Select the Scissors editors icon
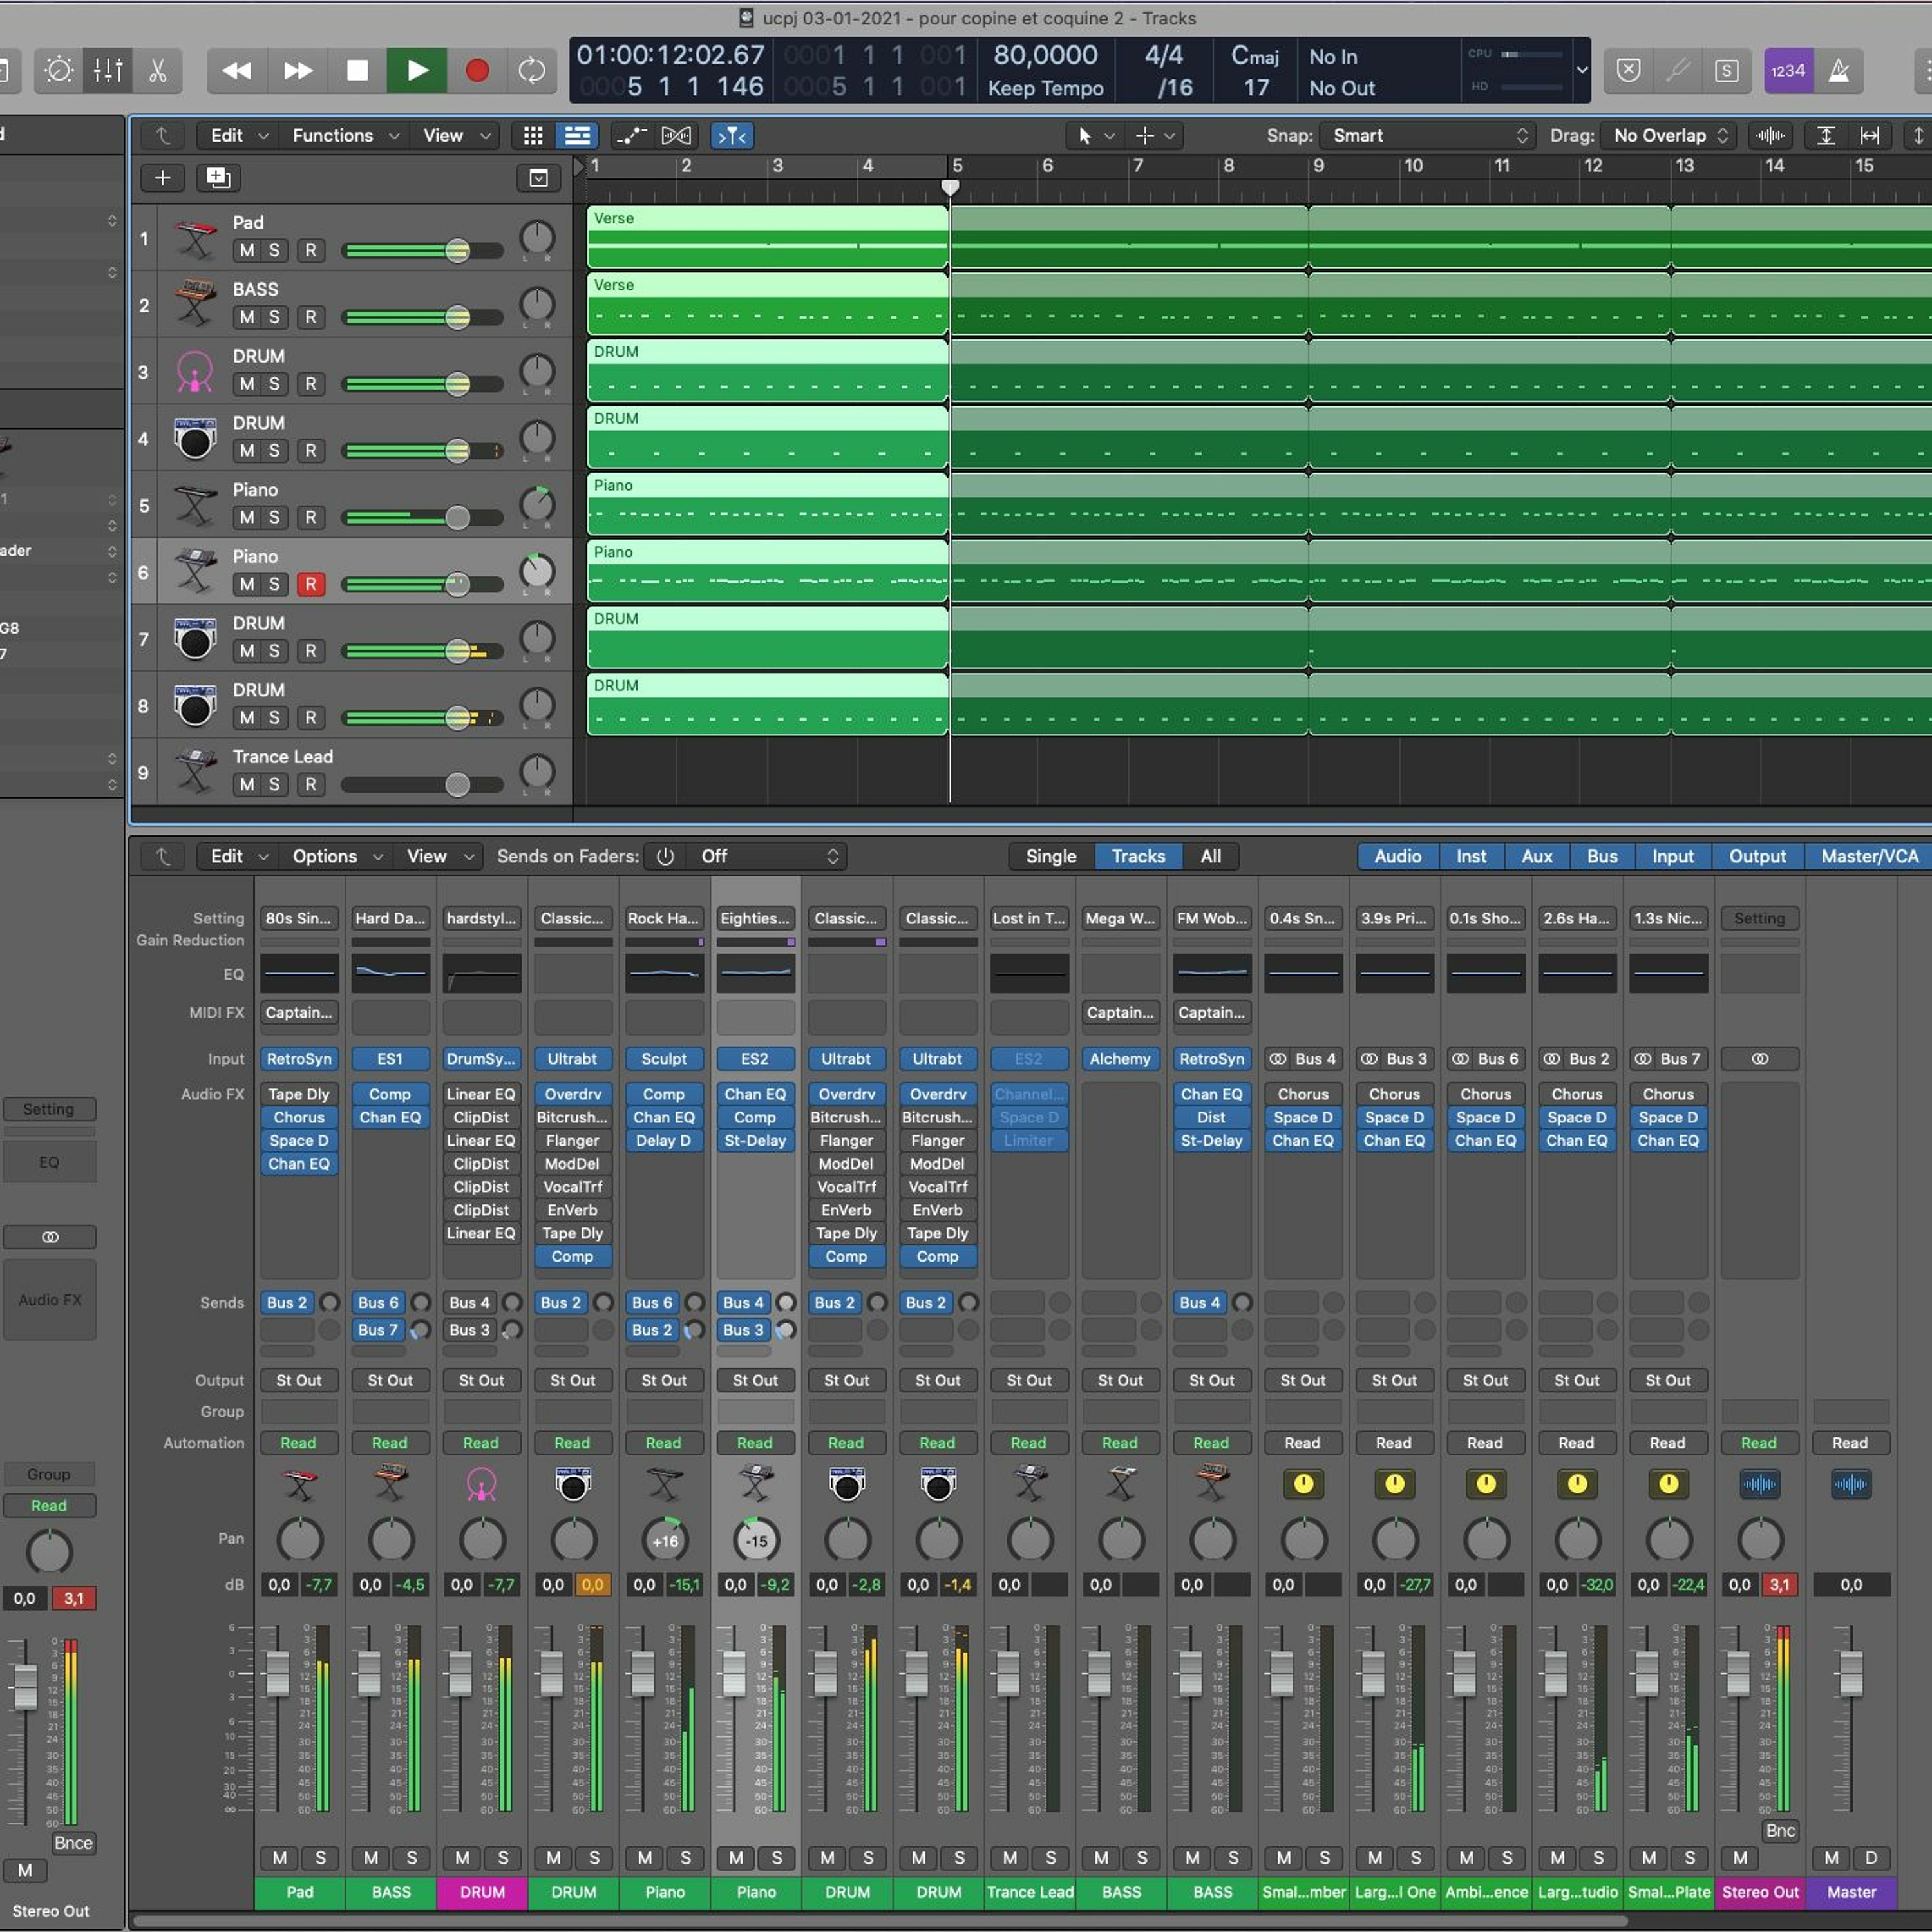The height and width of the screenshot is (1932, 1932). 157,70
